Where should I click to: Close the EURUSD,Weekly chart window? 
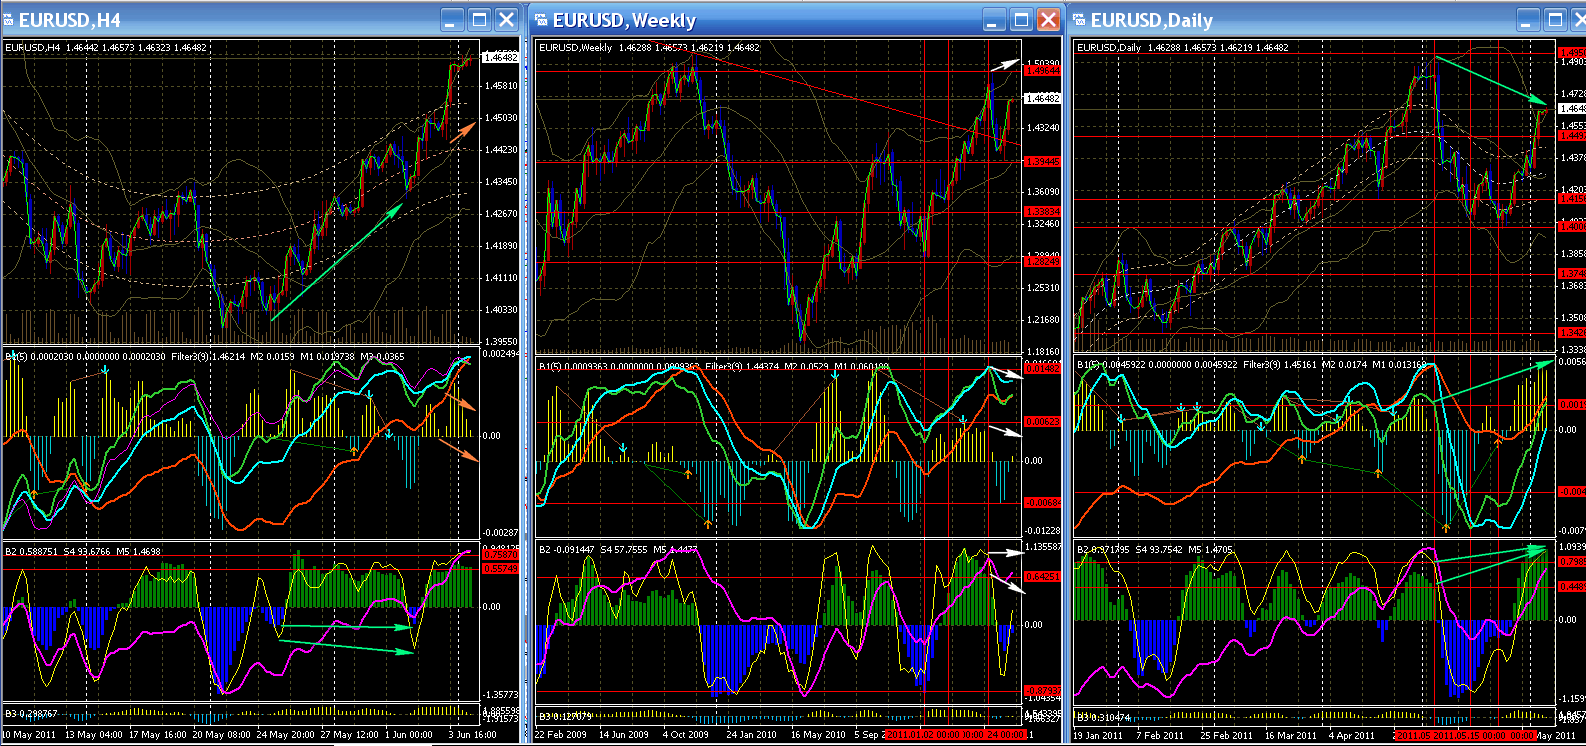click(1048, 20)
